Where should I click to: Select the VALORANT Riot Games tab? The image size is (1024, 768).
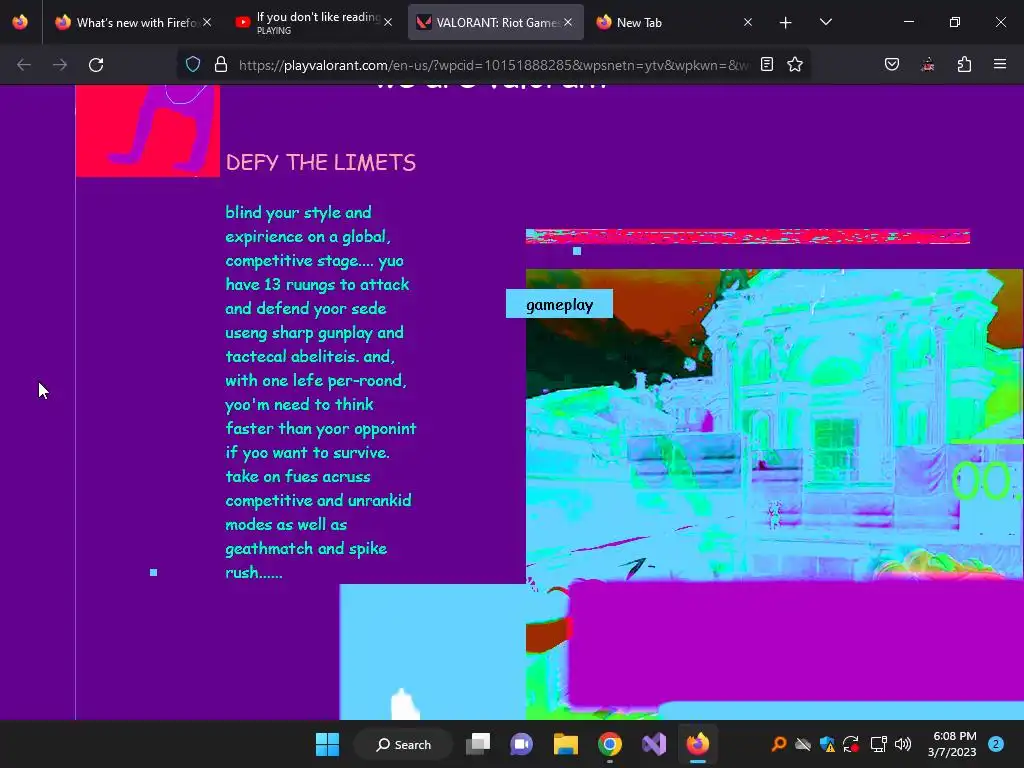(x=495, y=22)
